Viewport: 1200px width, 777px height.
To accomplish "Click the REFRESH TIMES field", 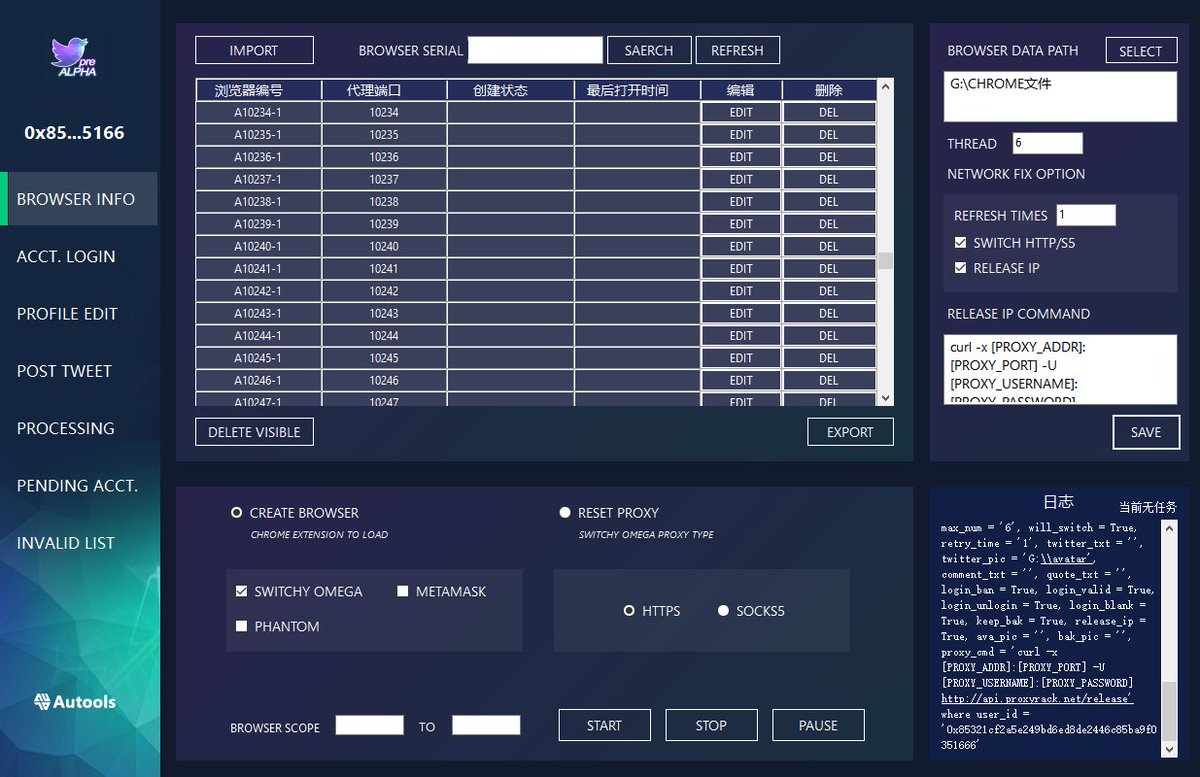I will point(1085,215).
